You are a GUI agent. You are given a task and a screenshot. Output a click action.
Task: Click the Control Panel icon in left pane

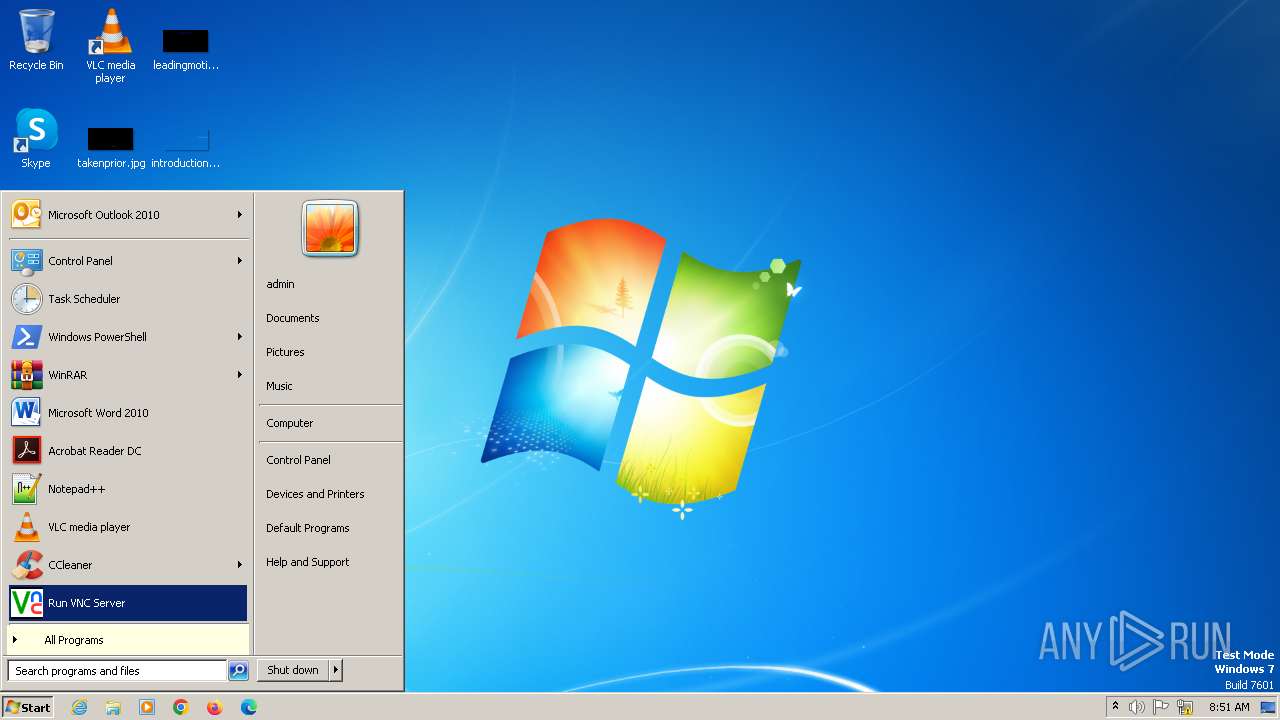click(x=27, y=260)
